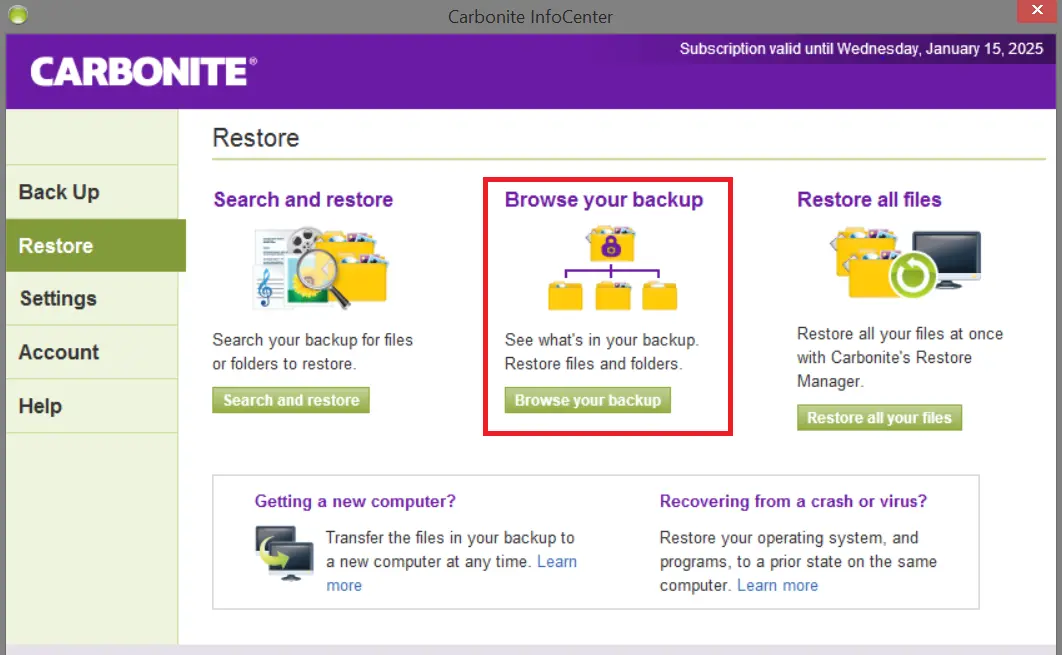Image resolution: width=1062 pixels, height=655 pixels.
Task: Open the Back Up section in sidebar
Action: [59, 192]
